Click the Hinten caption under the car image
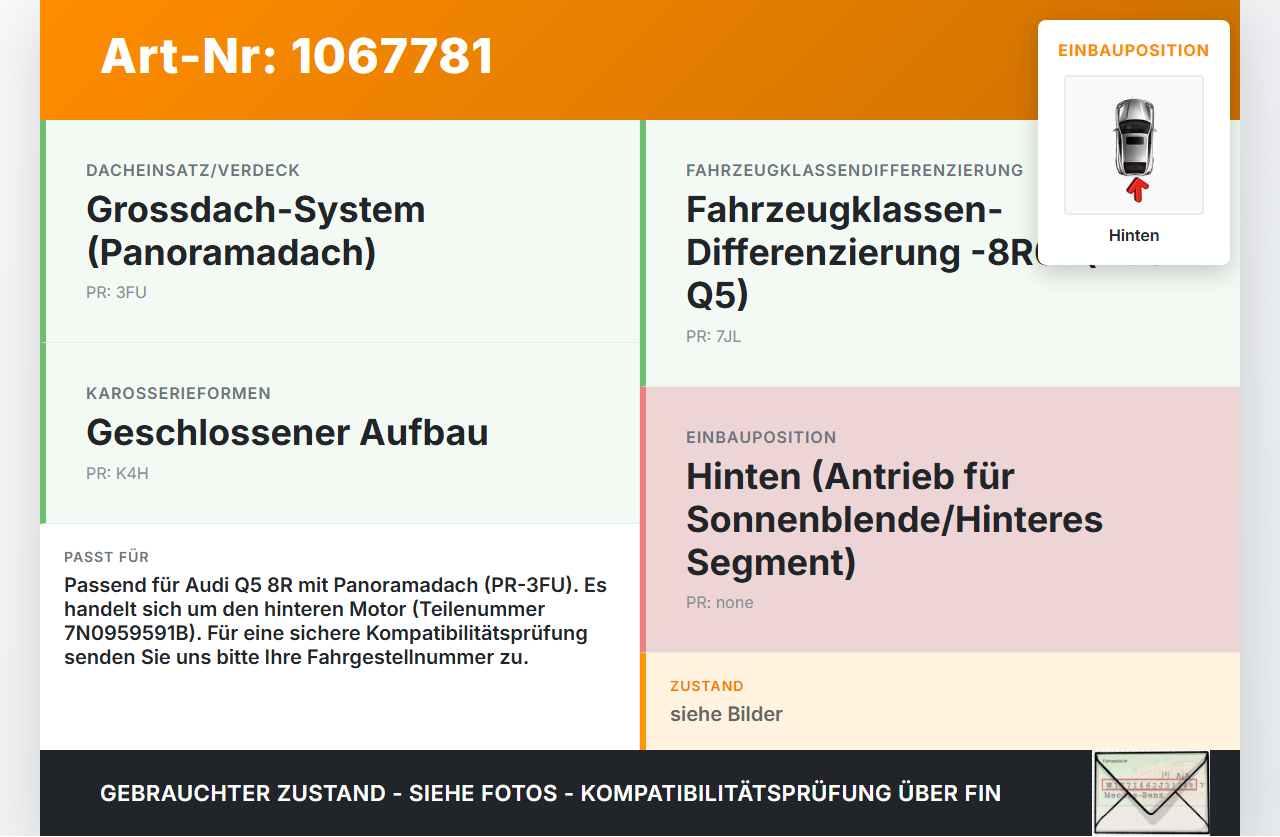 pos(1134,236)
